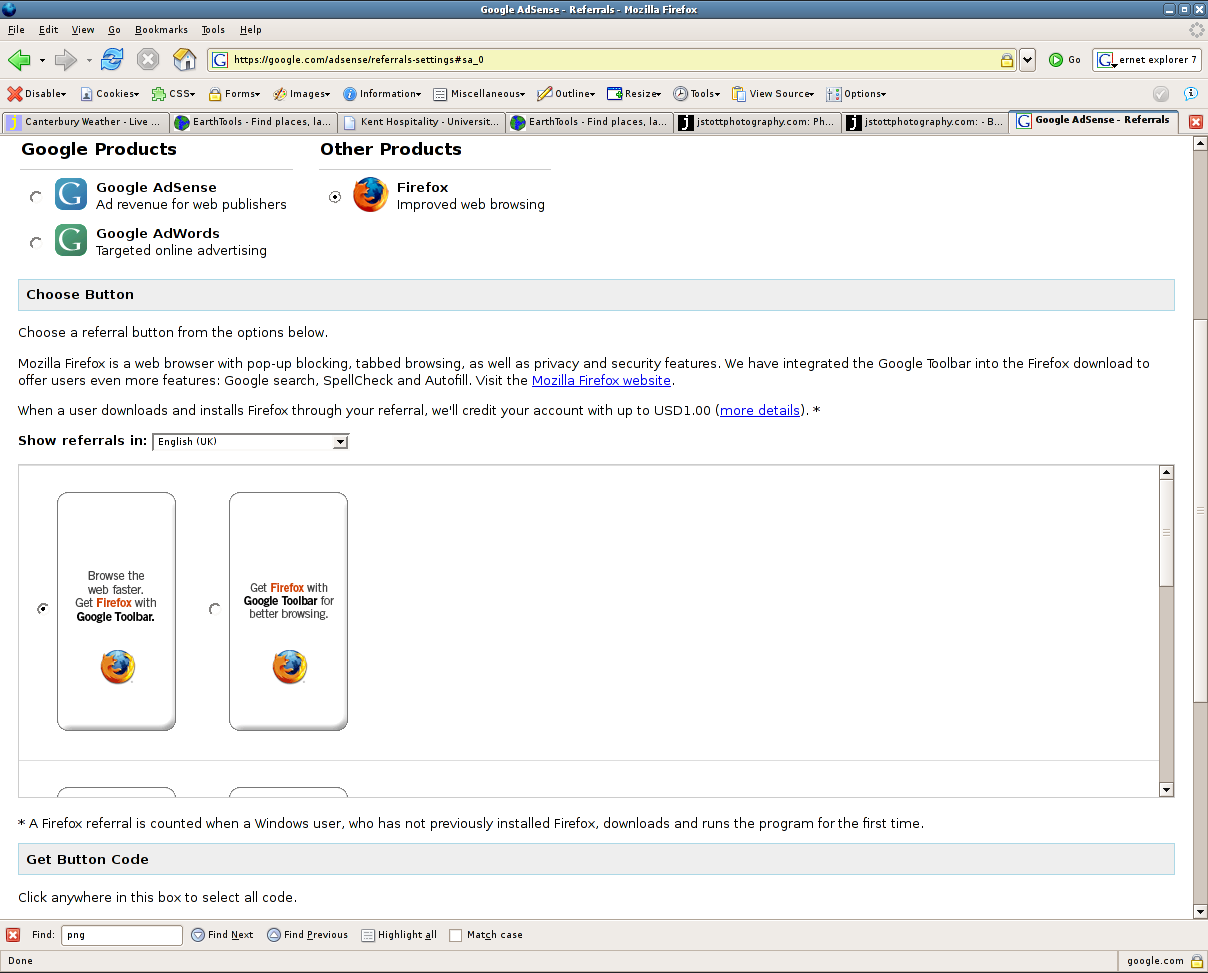Click the 'for better browsing' button preview
This screenshot has width=1208, height=973.
288,611
